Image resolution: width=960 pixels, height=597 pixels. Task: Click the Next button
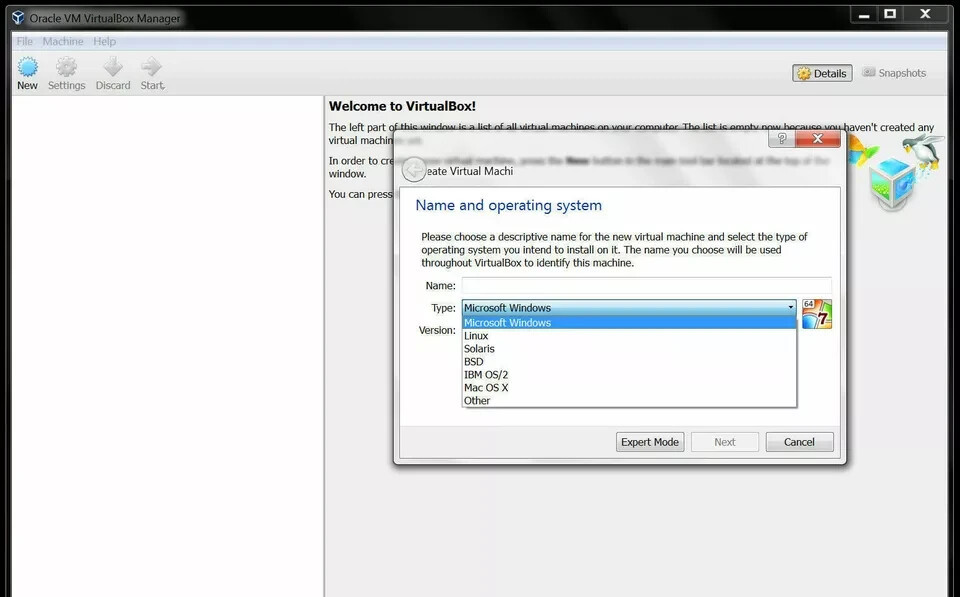click(725, 442)
